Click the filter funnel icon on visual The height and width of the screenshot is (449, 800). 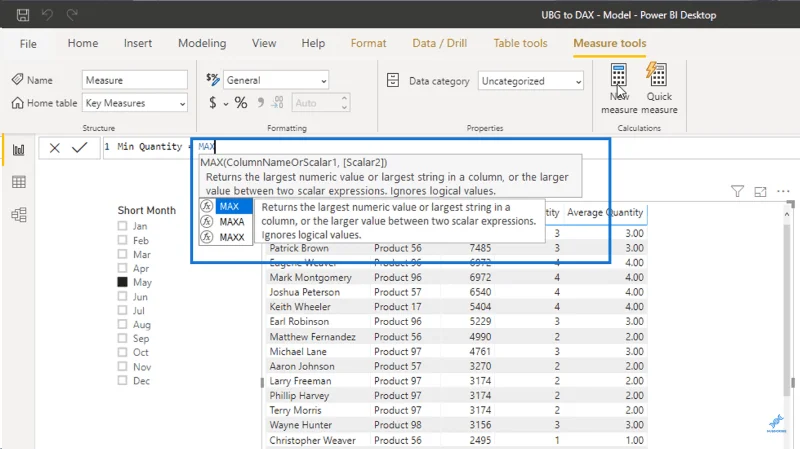pyautogui.click(x=737, y=191)
